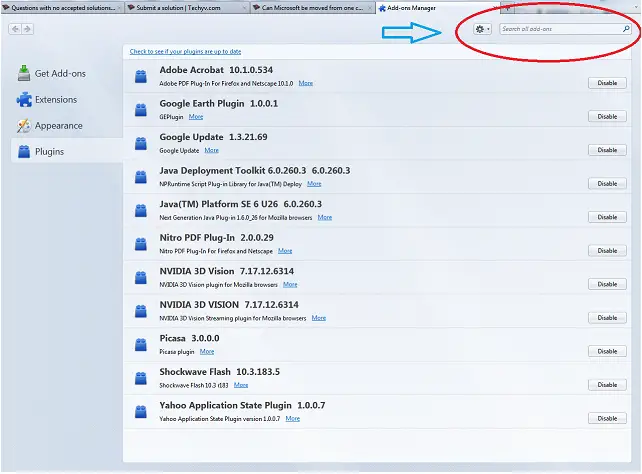Click the Nitro PDF Plug-In icon
The image size is (642, 474).
pyautogui.click(x=141, y=244)
